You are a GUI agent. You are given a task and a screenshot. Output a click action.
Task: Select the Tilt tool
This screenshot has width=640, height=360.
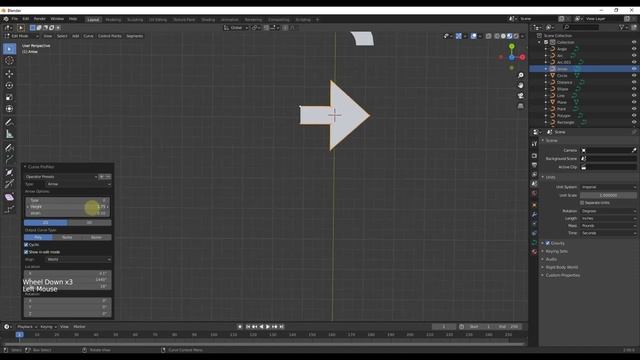pos(9,184)
